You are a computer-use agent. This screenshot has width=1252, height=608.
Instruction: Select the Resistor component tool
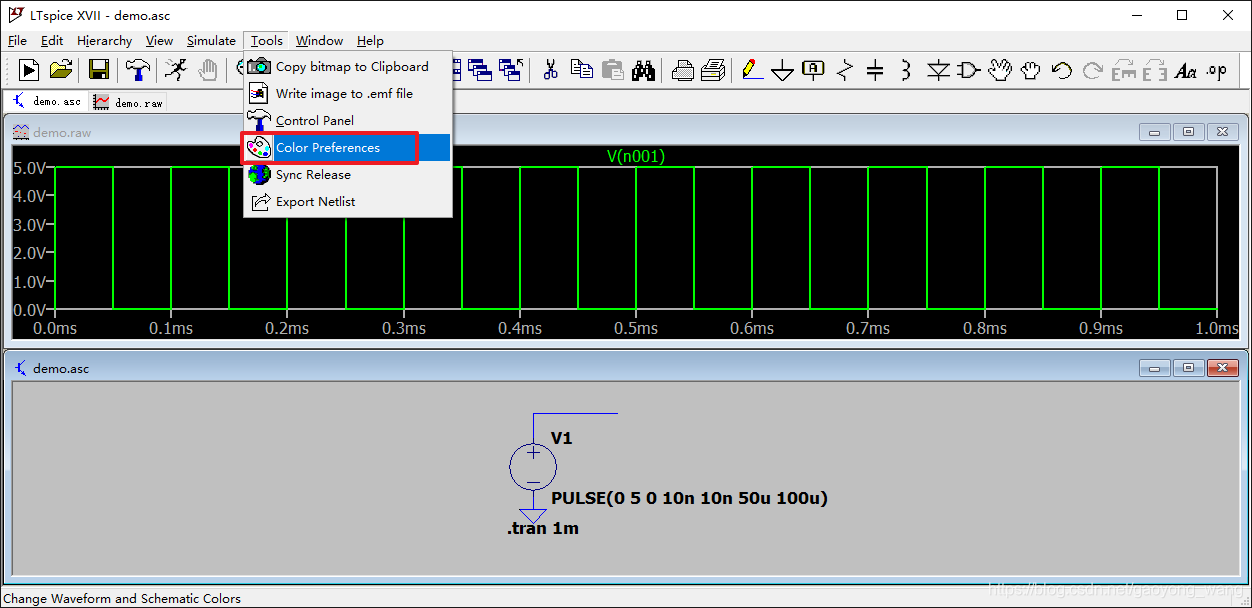point(845,69)
